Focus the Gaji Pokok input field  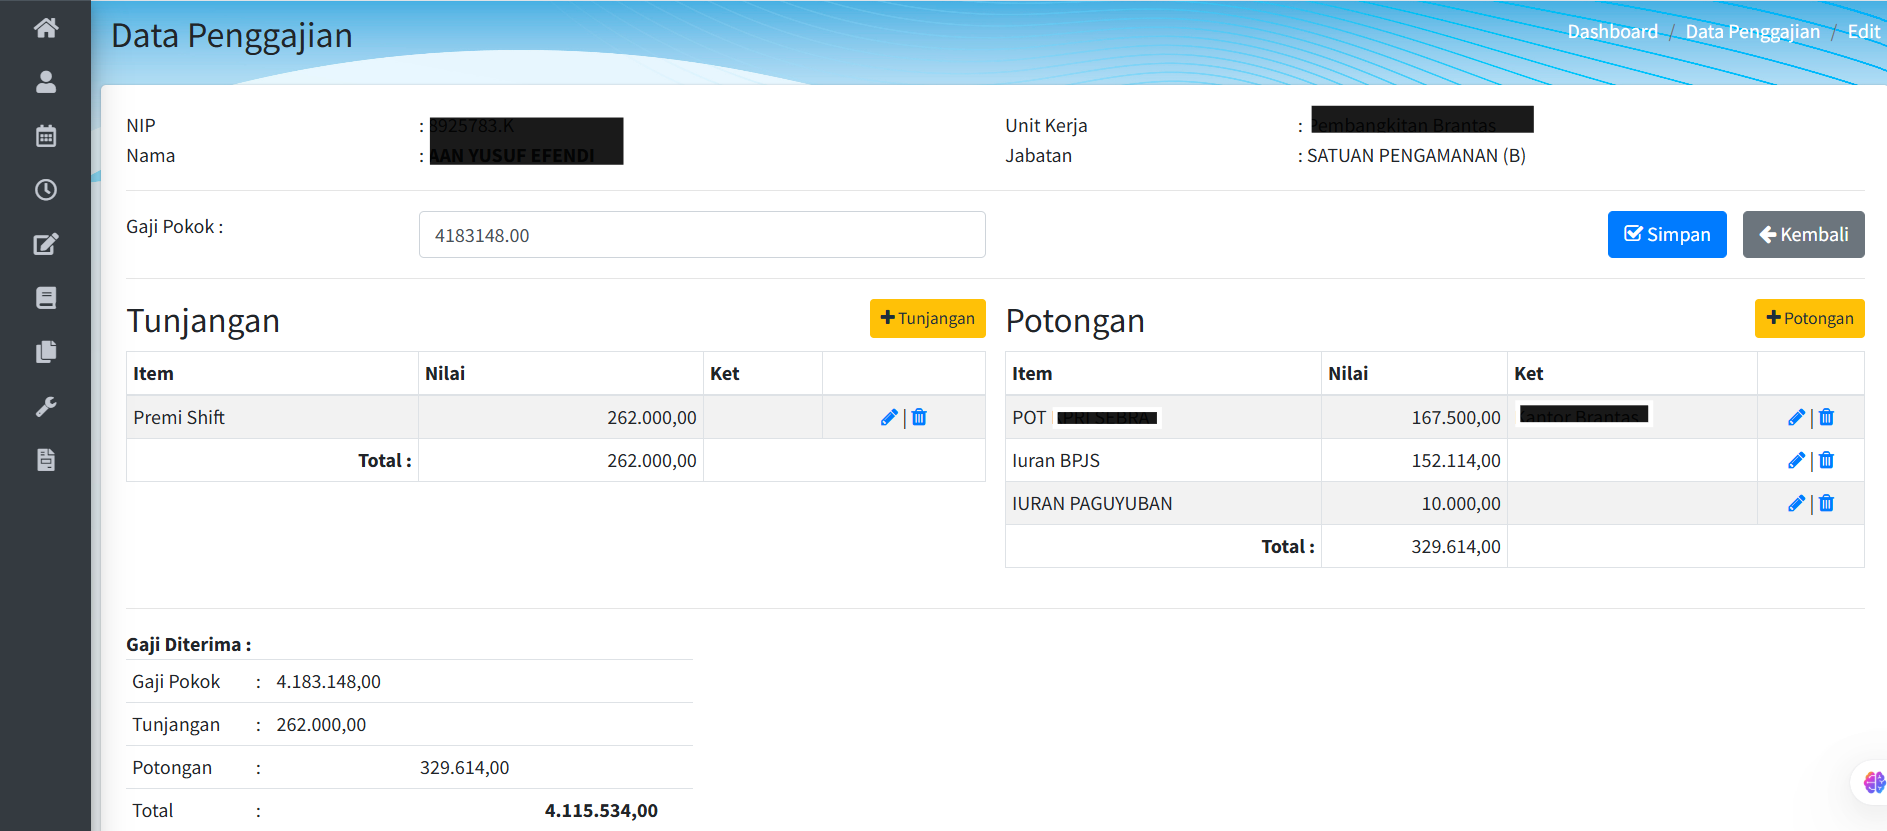702,235
